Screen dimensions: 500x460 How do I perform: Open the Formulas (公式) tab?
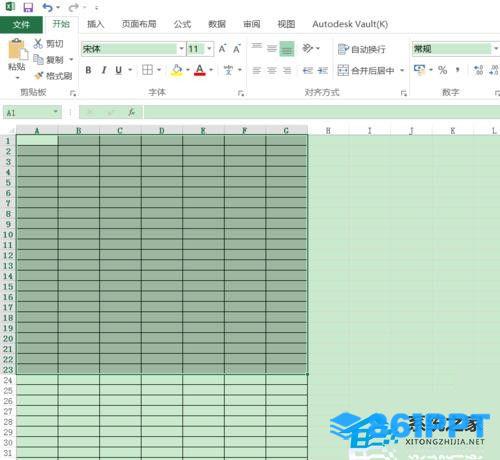coord(182,24)
